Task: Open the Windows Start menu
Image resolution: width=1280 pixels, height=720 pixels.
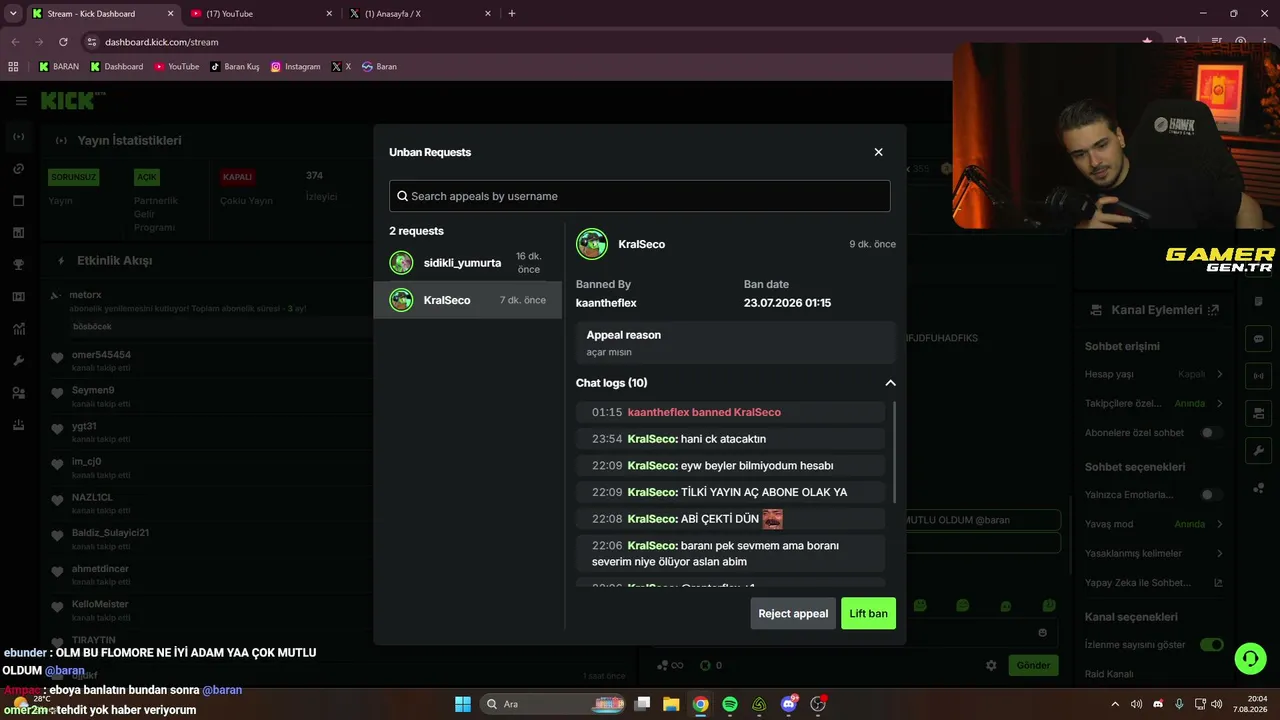Action: point(463,704)
